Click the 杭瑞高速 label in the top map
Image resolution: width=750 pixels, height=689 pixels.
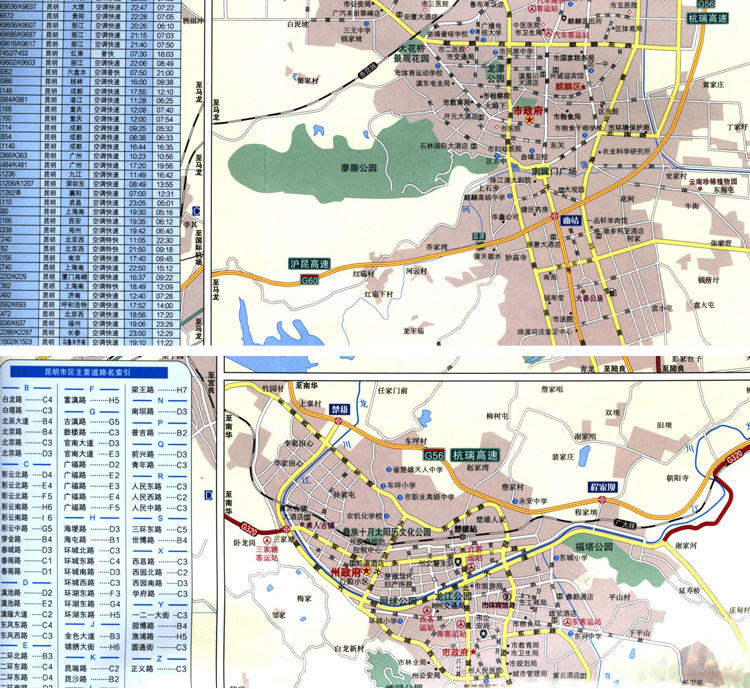707,19
